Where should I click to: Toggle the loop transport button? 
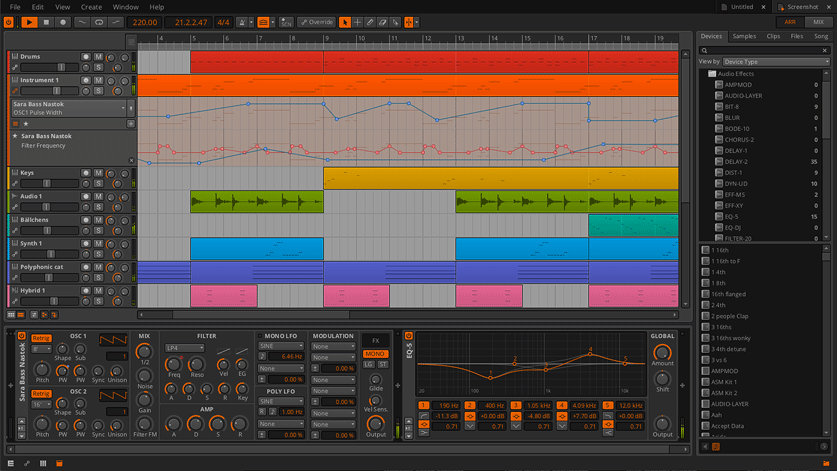[99, 22]
